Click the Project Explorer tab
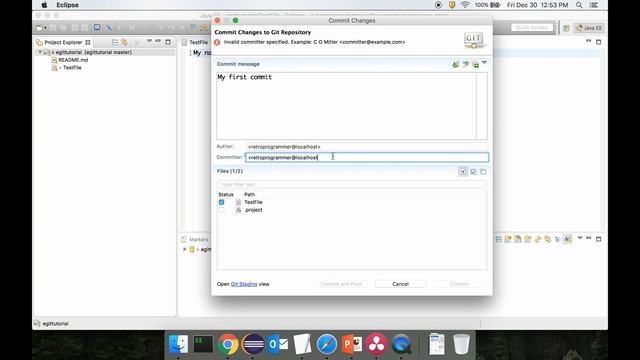Viewport: 640px width, 360px height. point(63,42)
